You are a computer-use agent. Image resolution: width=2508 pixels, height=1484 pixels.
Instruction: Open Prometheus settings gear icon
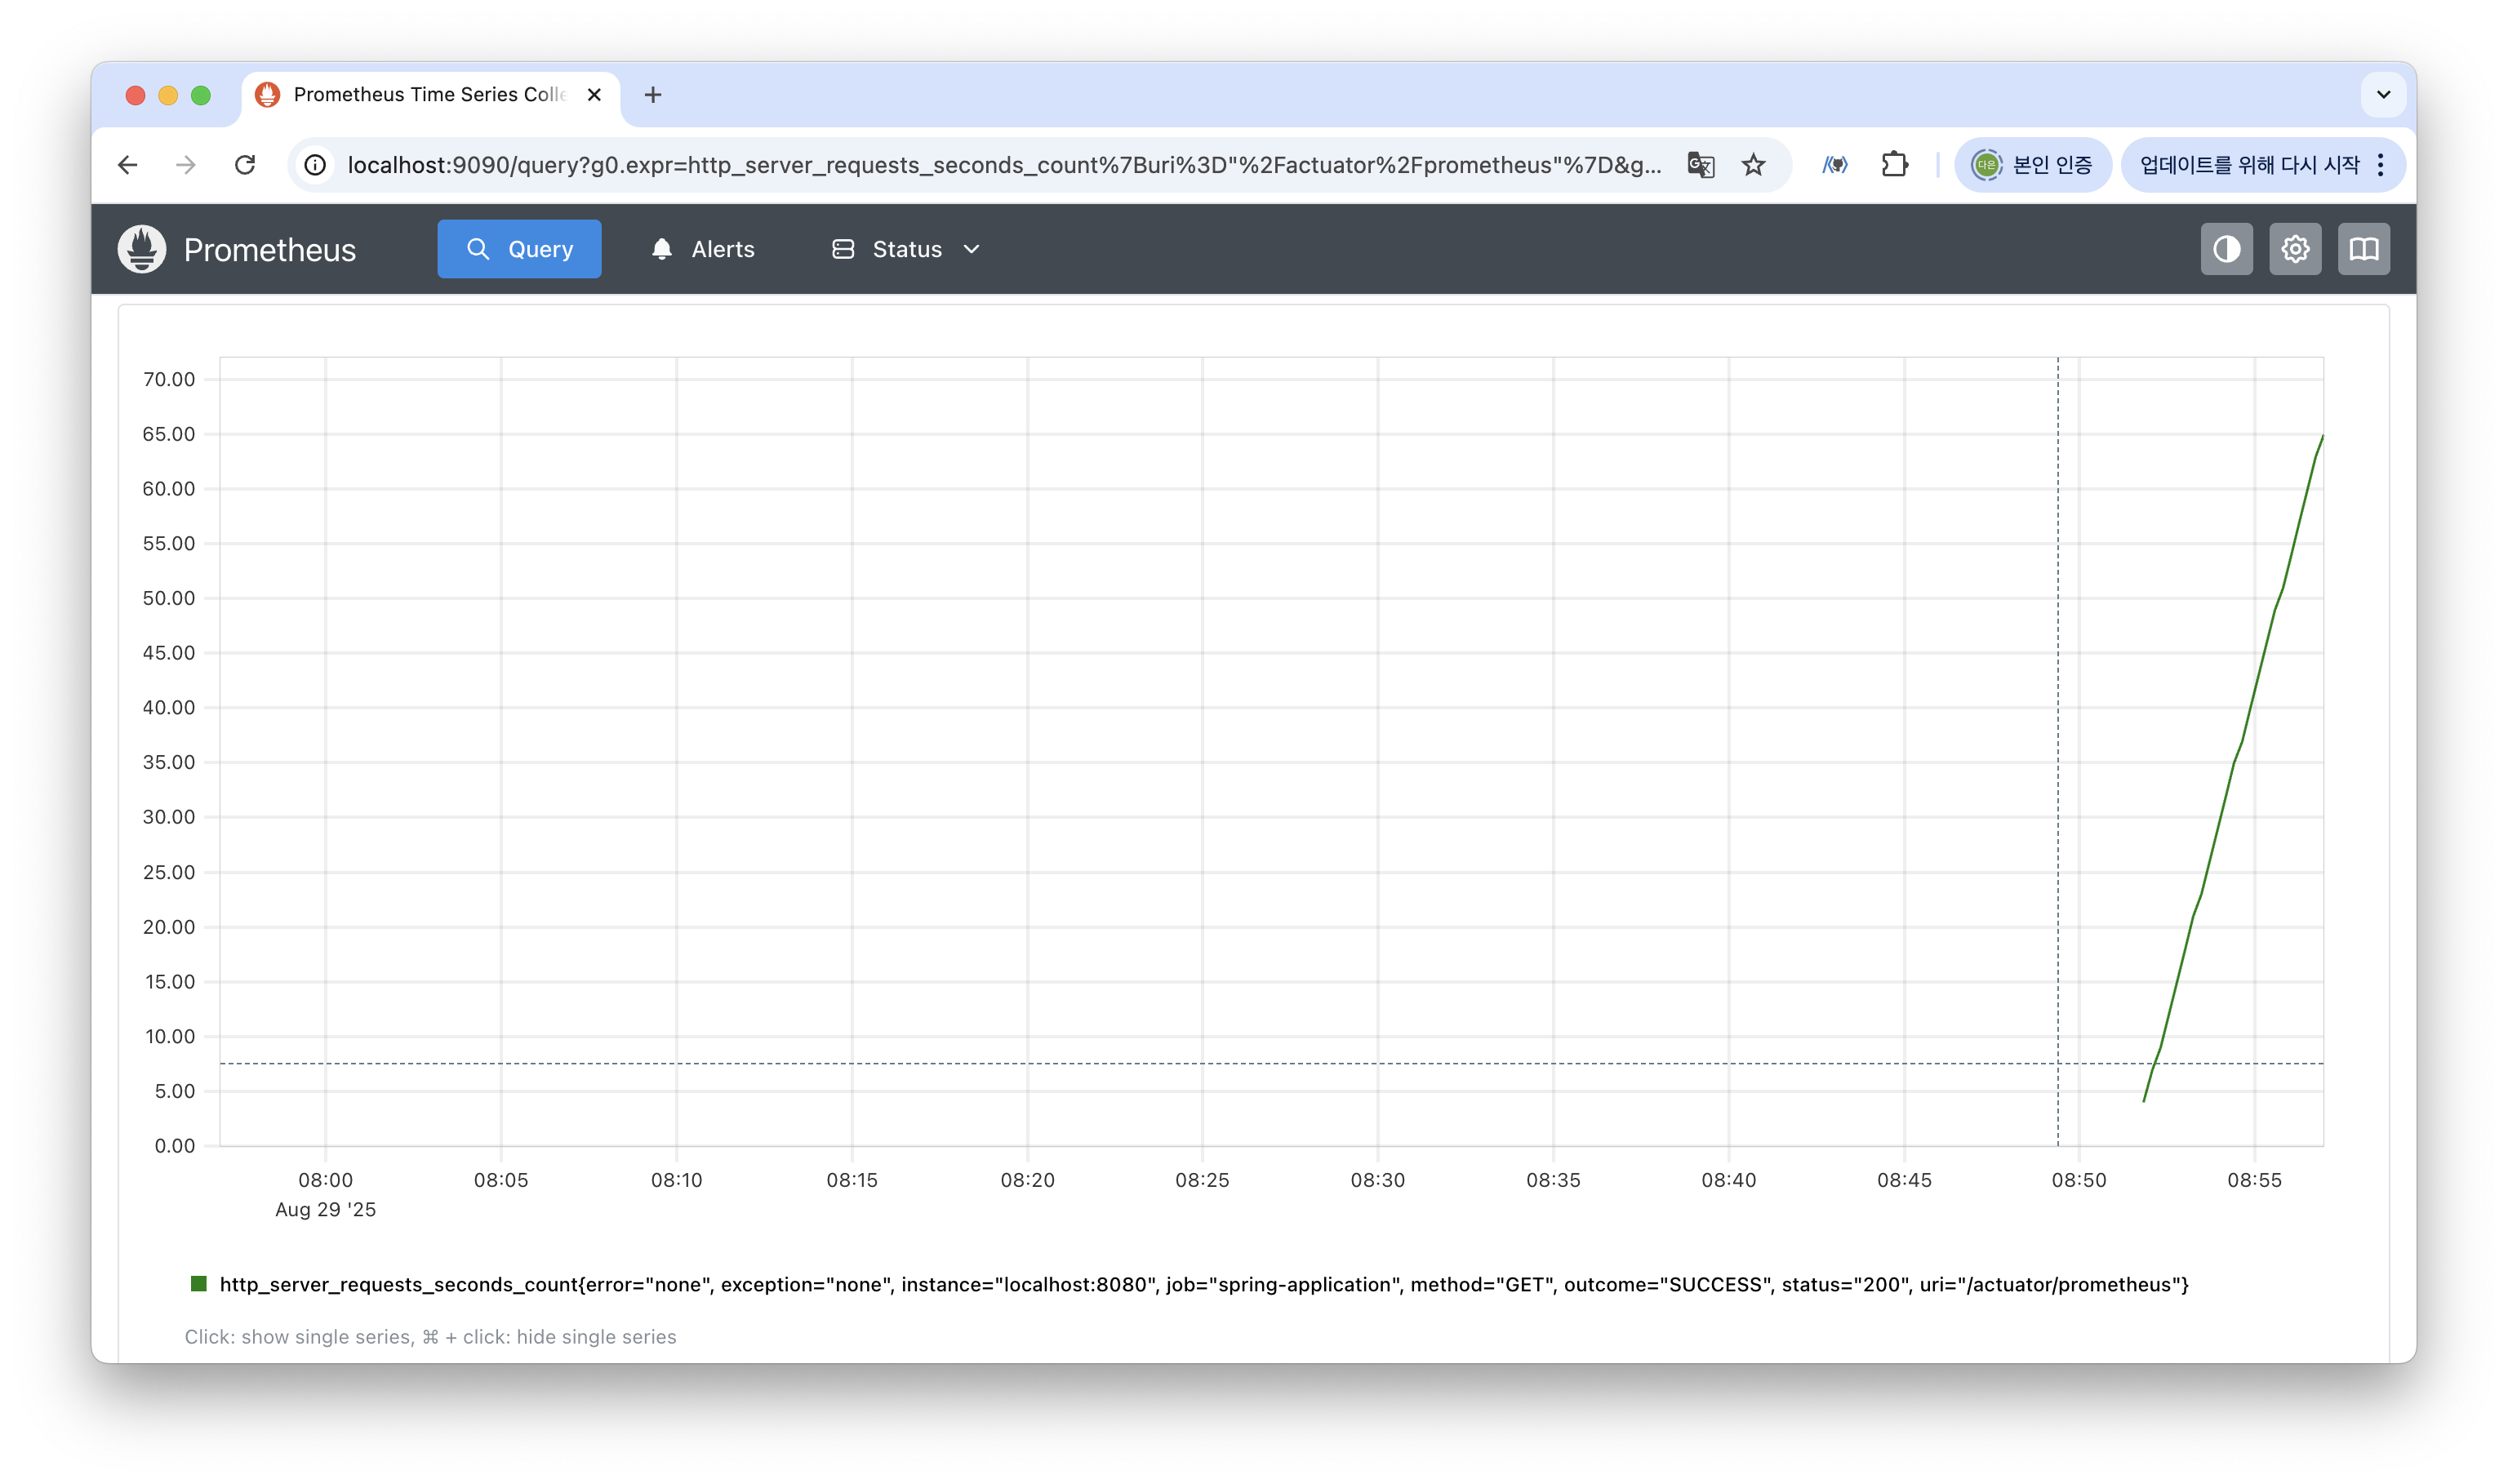click(x=2295, y=249)
